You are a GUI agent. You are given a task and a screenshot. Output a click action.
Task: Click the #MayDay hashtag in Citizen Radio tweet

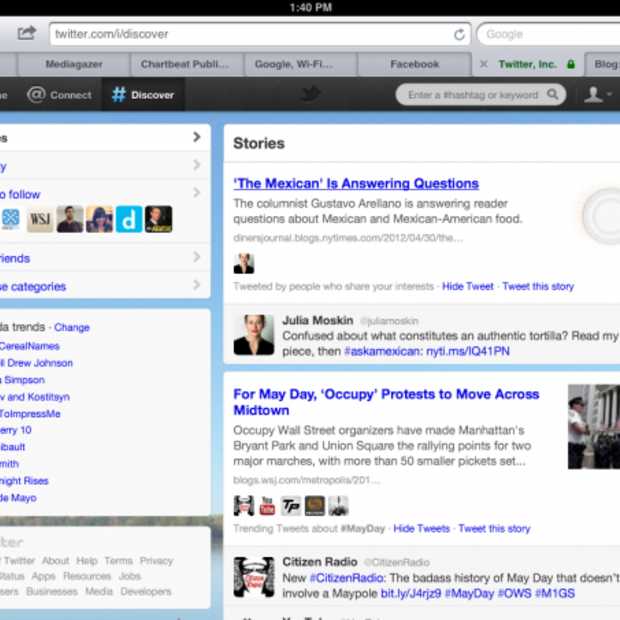point(469,594)
